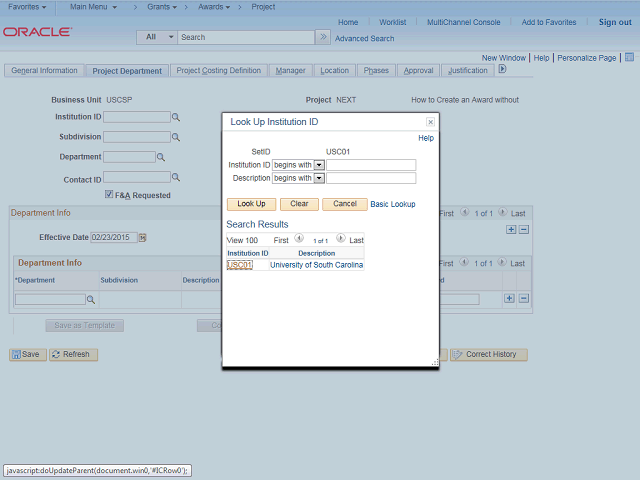This screenshot has height=480, width=640.
Task: Open the Subdivision lookup magnifier
Action: pyautogui.click(x=176, y=137)
